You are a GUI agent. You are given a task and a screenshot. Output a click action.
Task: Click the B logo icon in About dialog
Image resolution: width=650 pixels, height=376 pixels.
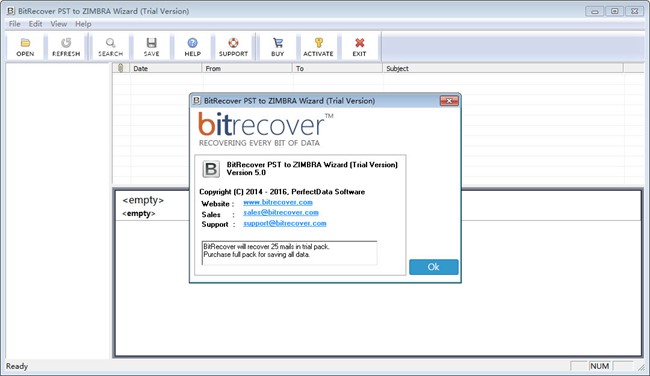211,169
